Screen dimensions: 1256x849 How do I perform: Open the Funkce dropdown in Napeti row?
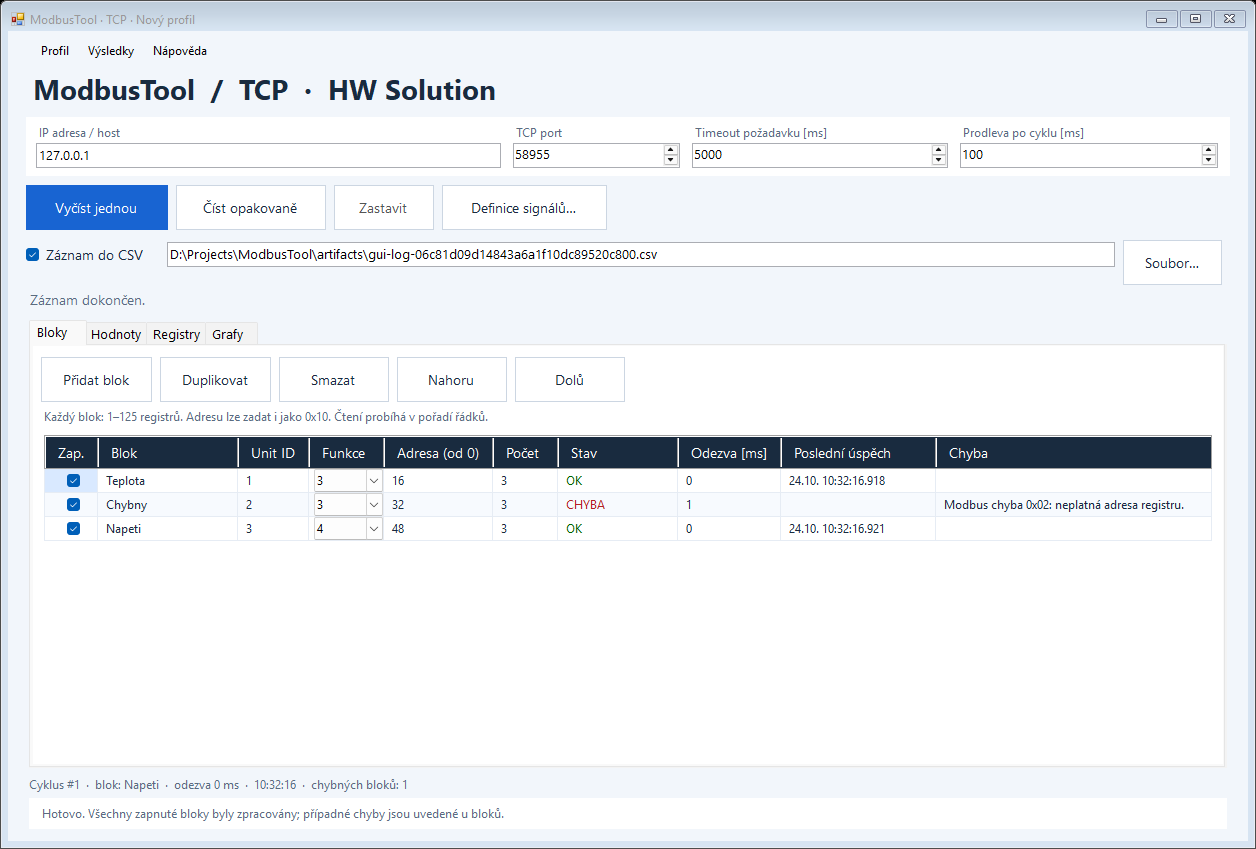tap(374, 529)
